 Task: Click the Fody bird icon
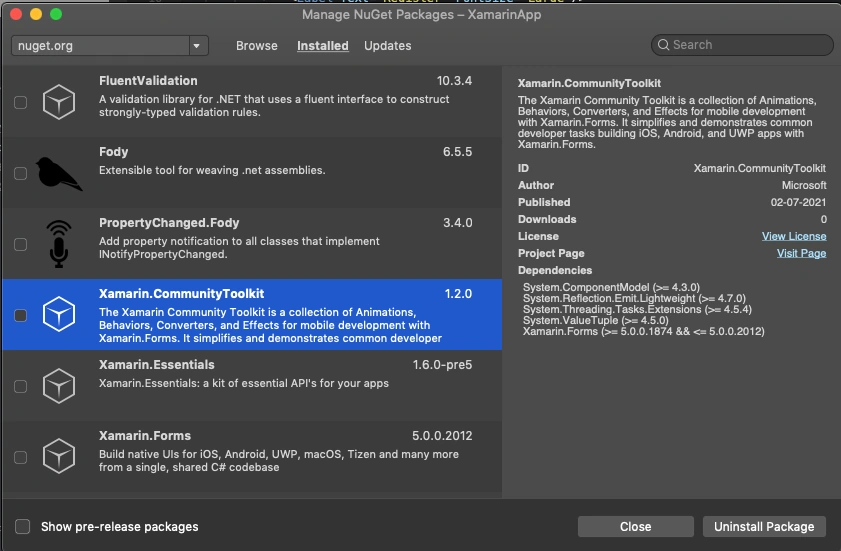coord(58,173)
